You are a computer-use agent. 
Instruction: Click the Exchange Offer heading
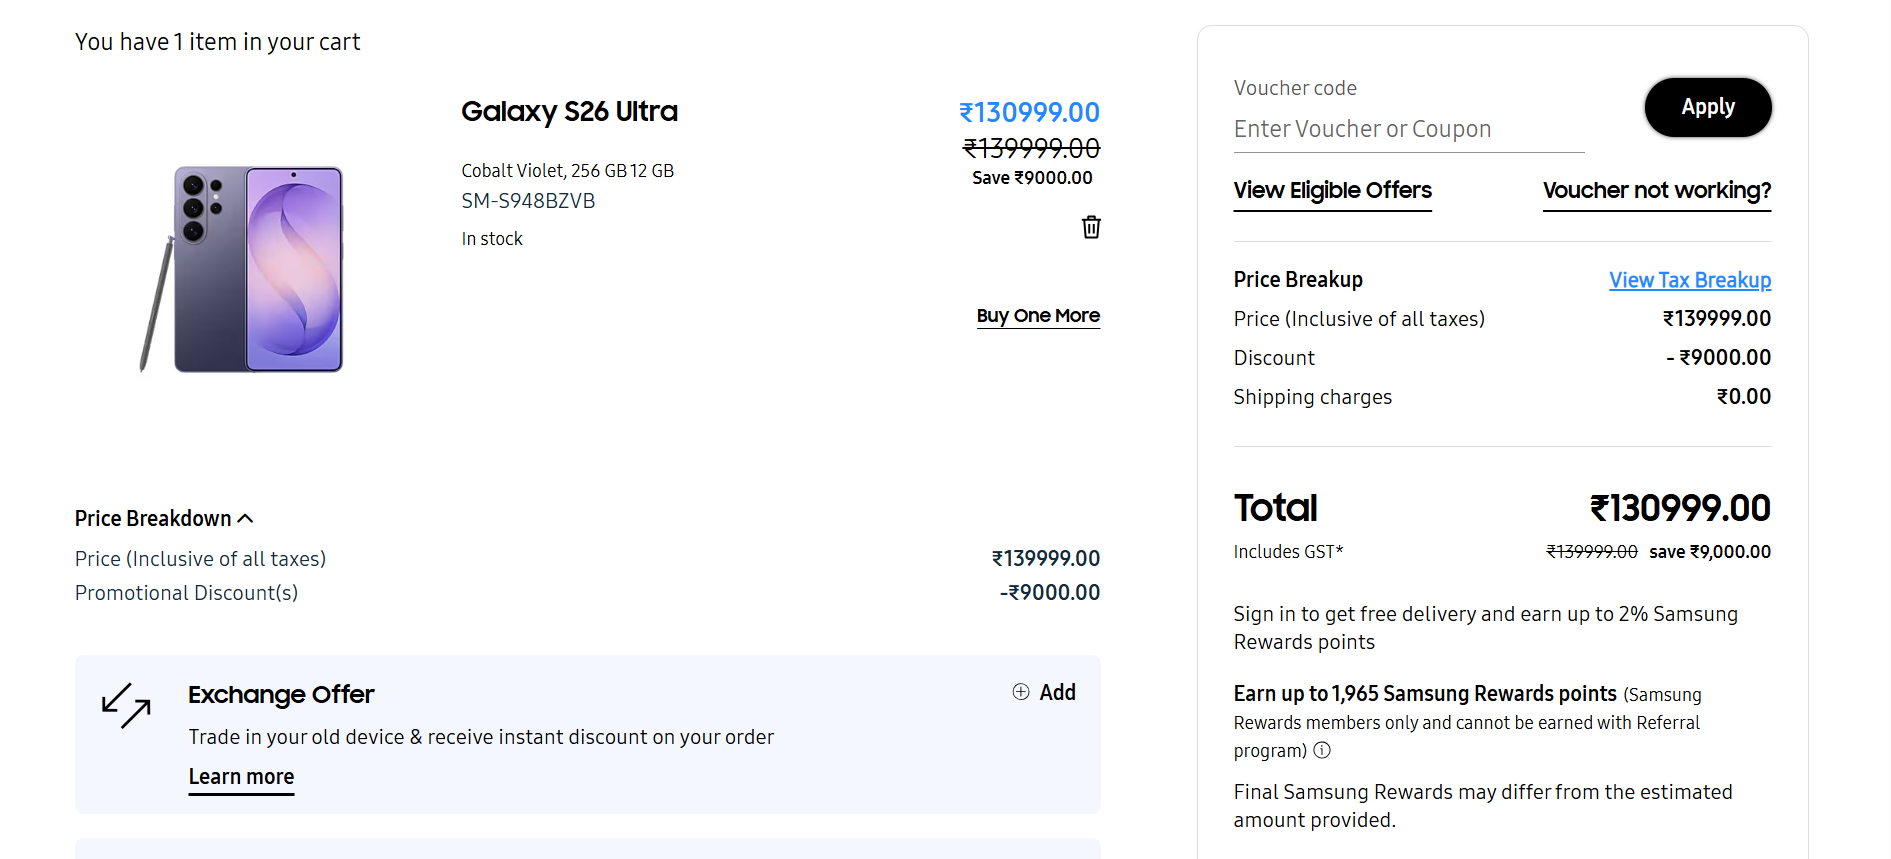tap(281, 694)
